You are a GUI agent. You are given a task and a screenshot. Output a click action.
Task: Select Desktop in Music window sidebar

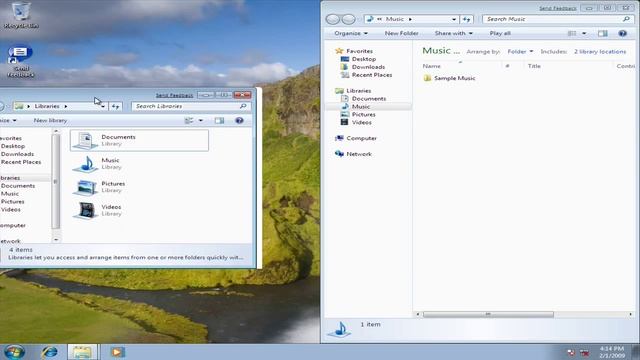[363, 59]
